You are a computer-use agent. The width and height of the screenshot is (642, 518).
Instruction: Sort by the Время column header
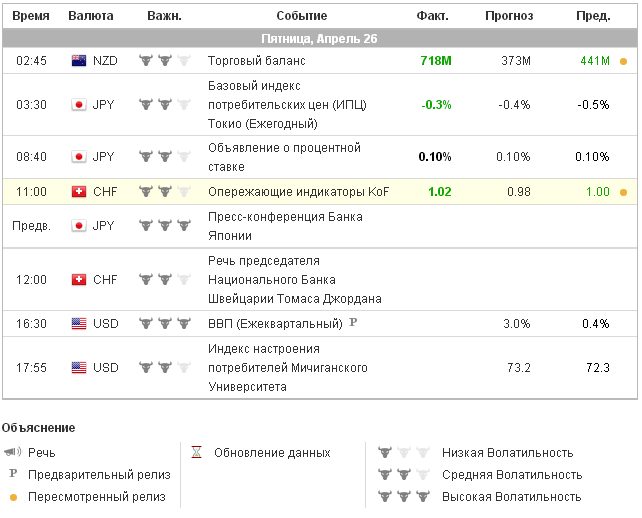(x=31, y=16)
